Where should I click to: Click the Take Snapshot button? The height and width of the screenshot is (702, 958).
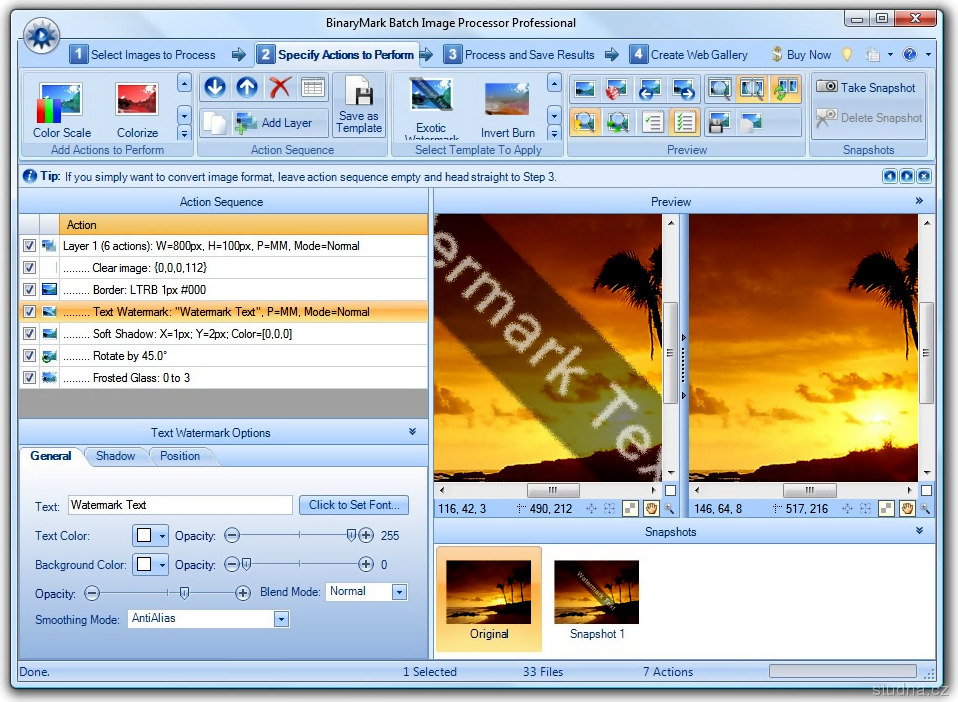[866, 88]
